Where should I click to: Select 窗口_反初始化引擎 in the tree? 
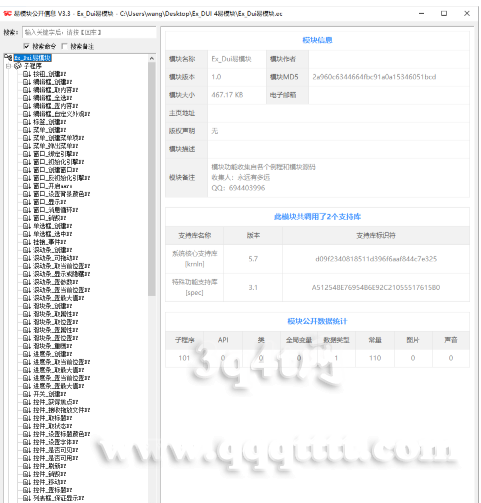62,178
